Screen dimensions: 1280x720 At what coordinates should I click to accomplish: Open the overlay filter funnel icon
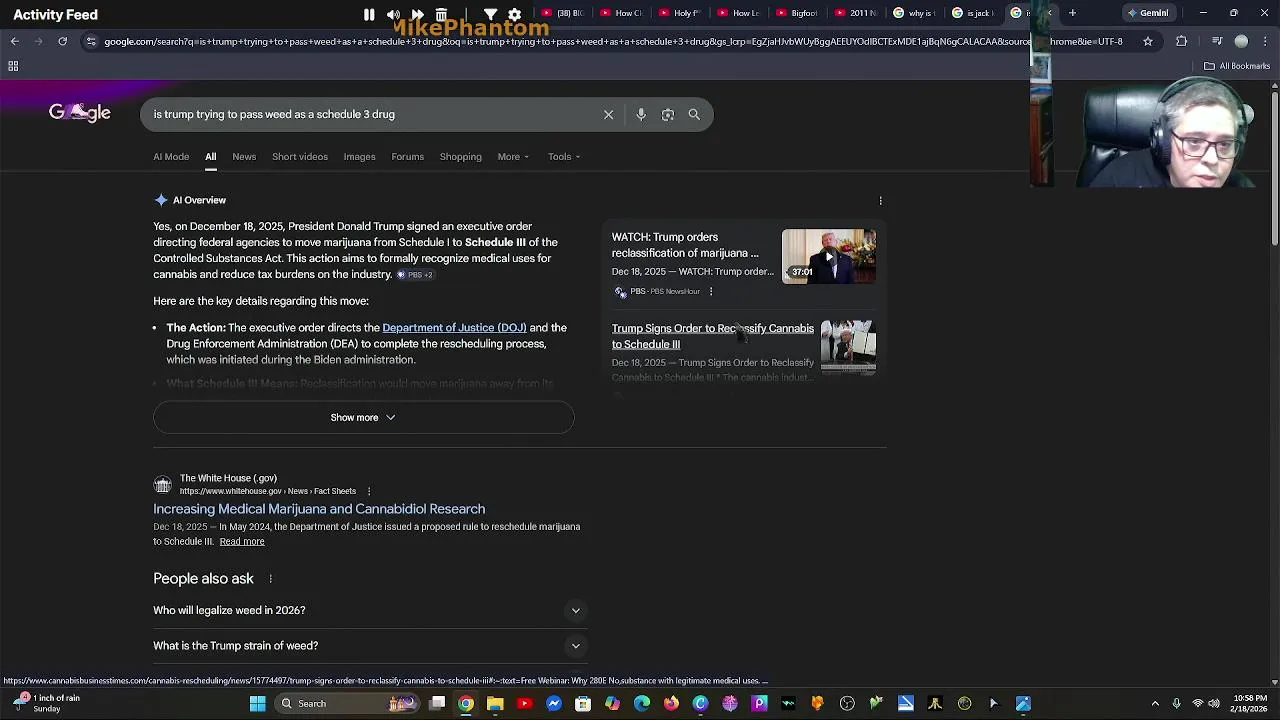click(x=490, y=15)
